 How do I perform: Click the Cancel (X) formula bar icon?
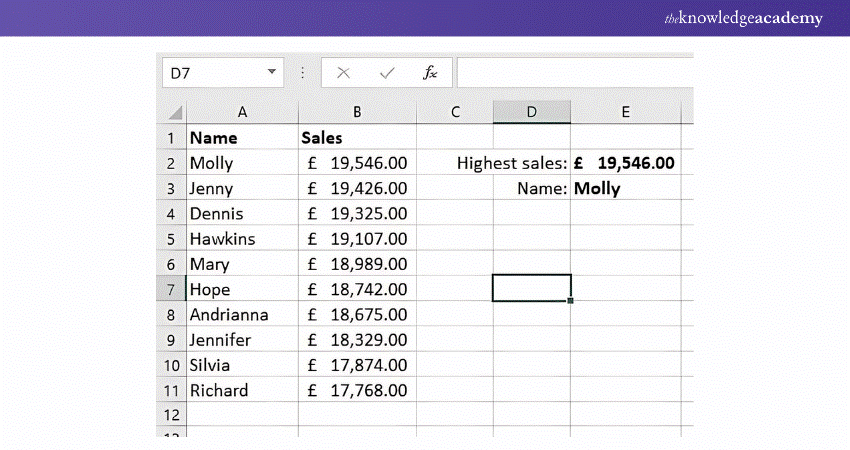(x=344, y=73)
